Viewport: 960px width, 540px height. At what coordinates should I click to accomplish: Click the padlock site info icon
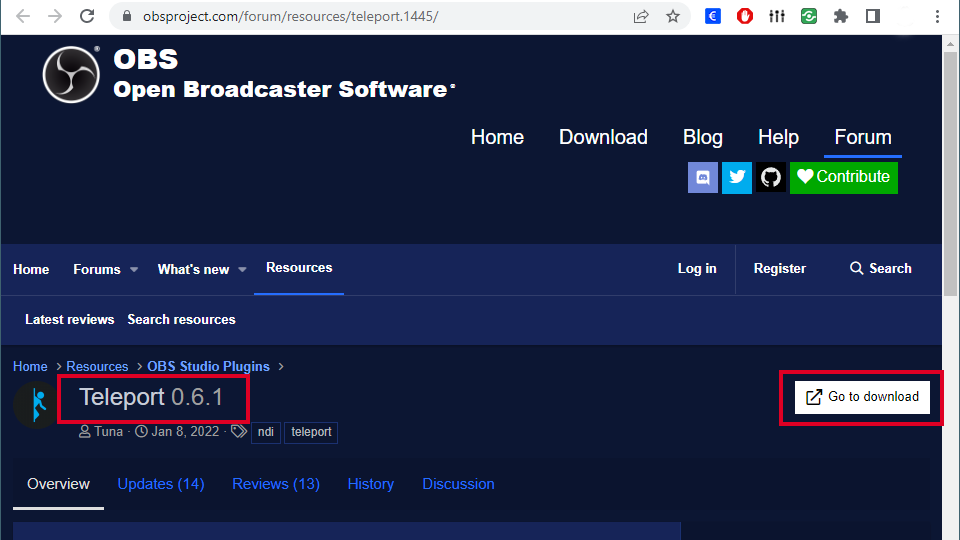(x=127, y=17)
